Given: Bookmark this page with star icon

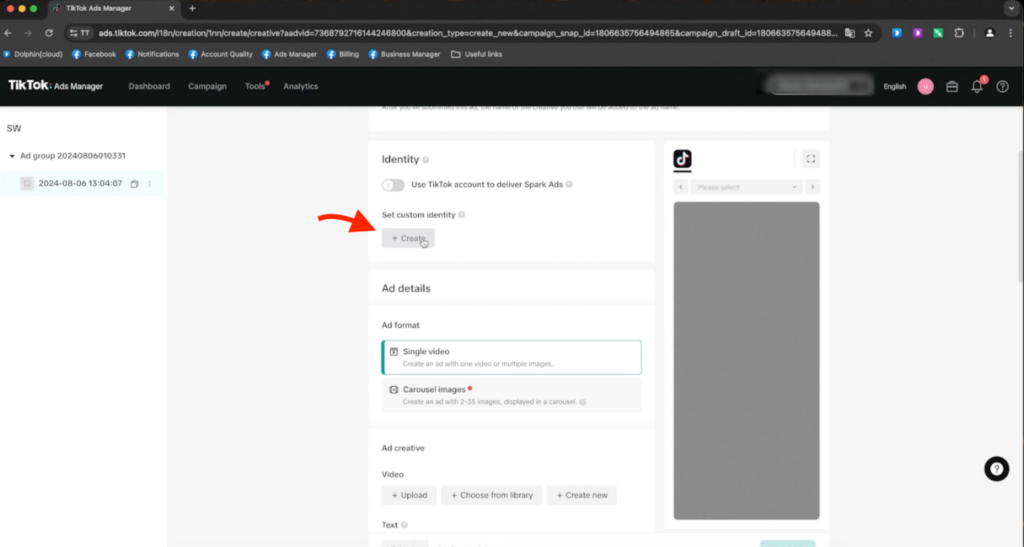Looking at the screenshot, I should coord(868,33).
